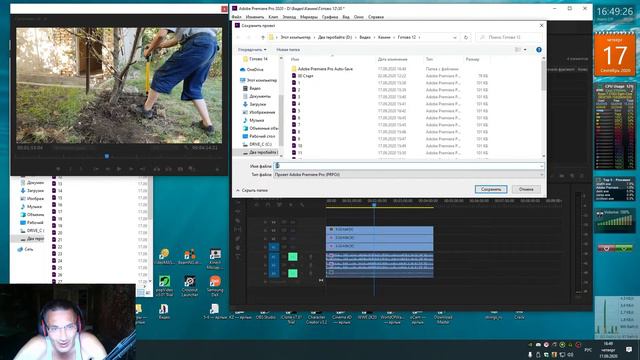Open the Изменить menu

pos(255,17)
